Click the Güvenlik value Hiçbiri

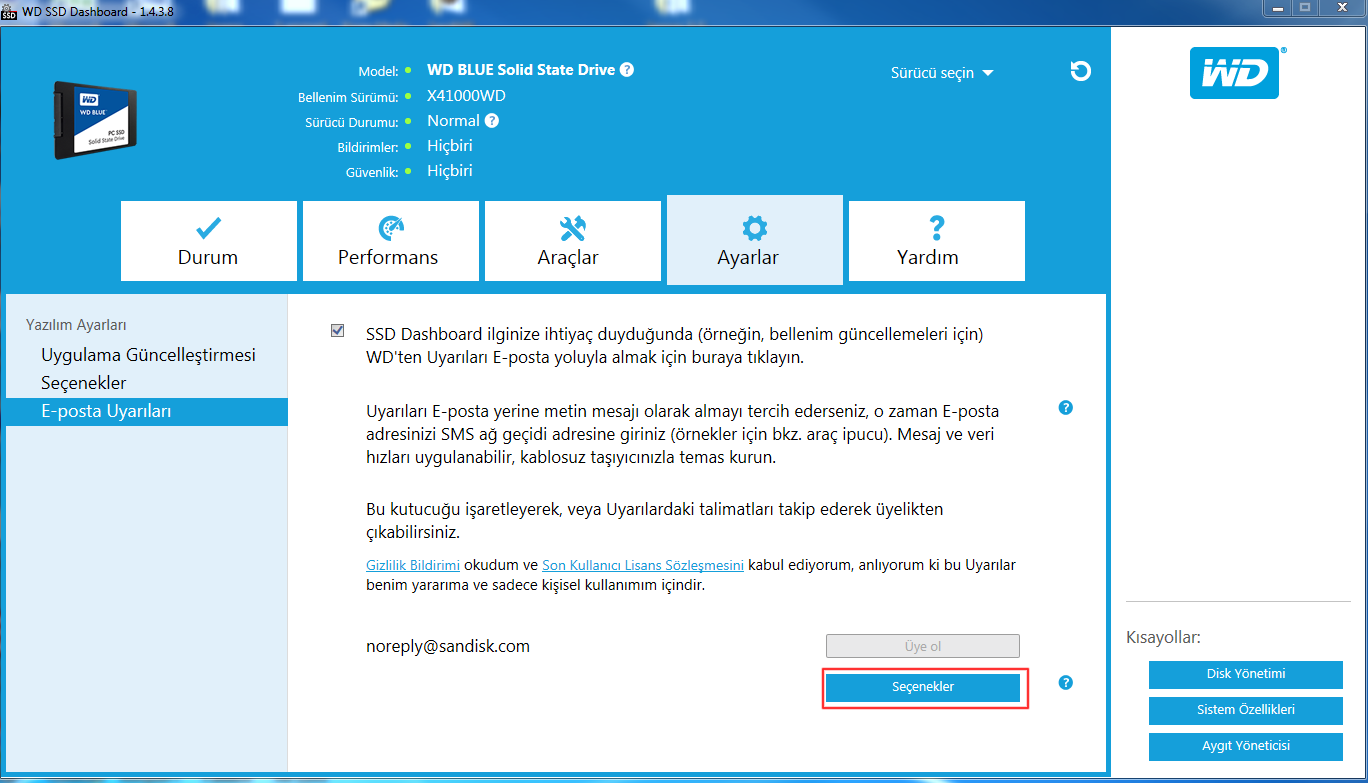pyautogui.click(x=450, y=171)
